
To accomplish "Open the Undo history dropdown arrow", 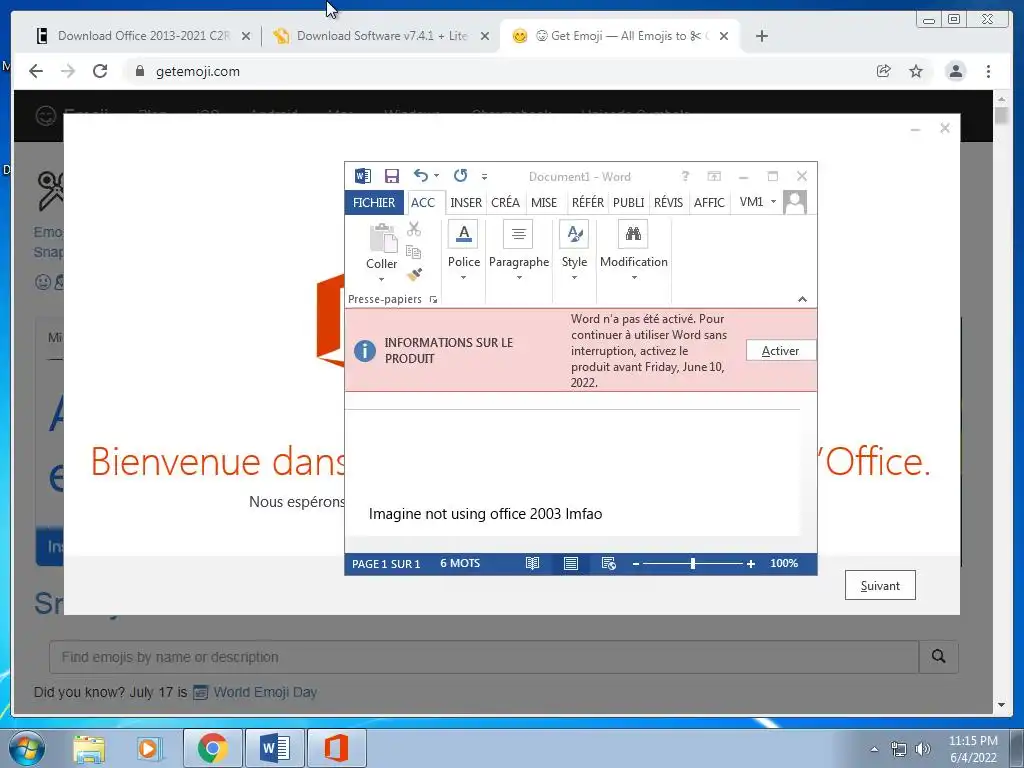I will pos(437,175).
